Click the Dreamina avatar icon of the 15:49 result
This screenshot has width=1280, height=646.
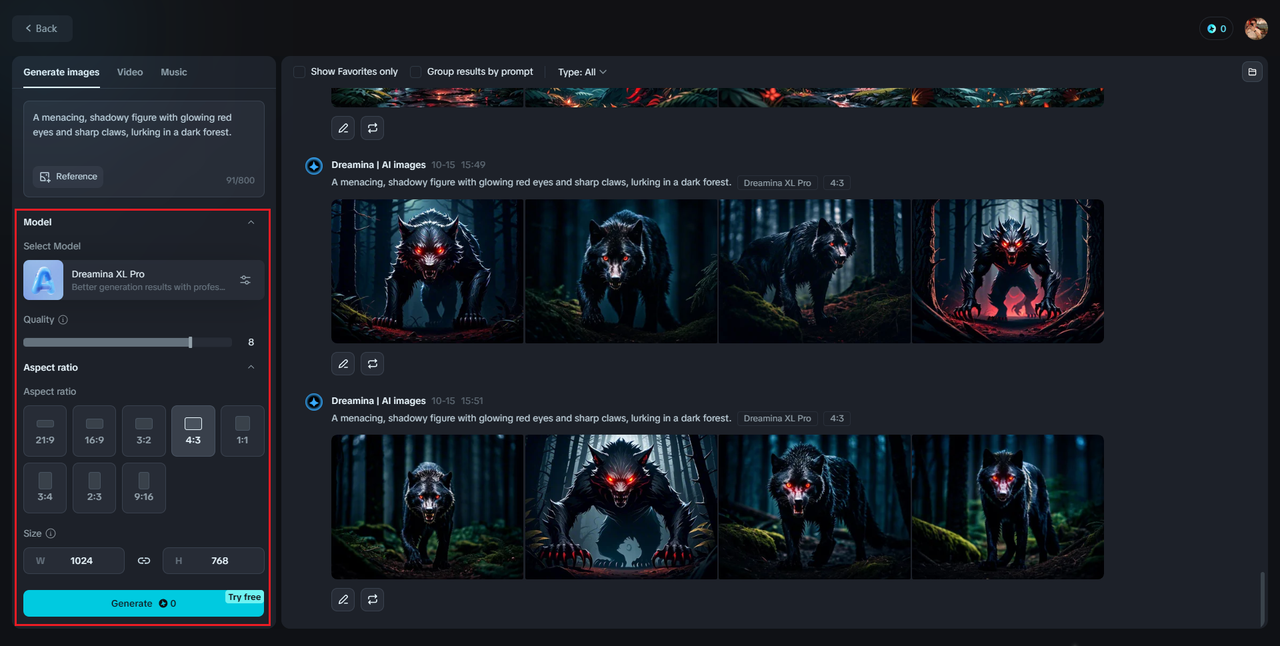[314, 165]
